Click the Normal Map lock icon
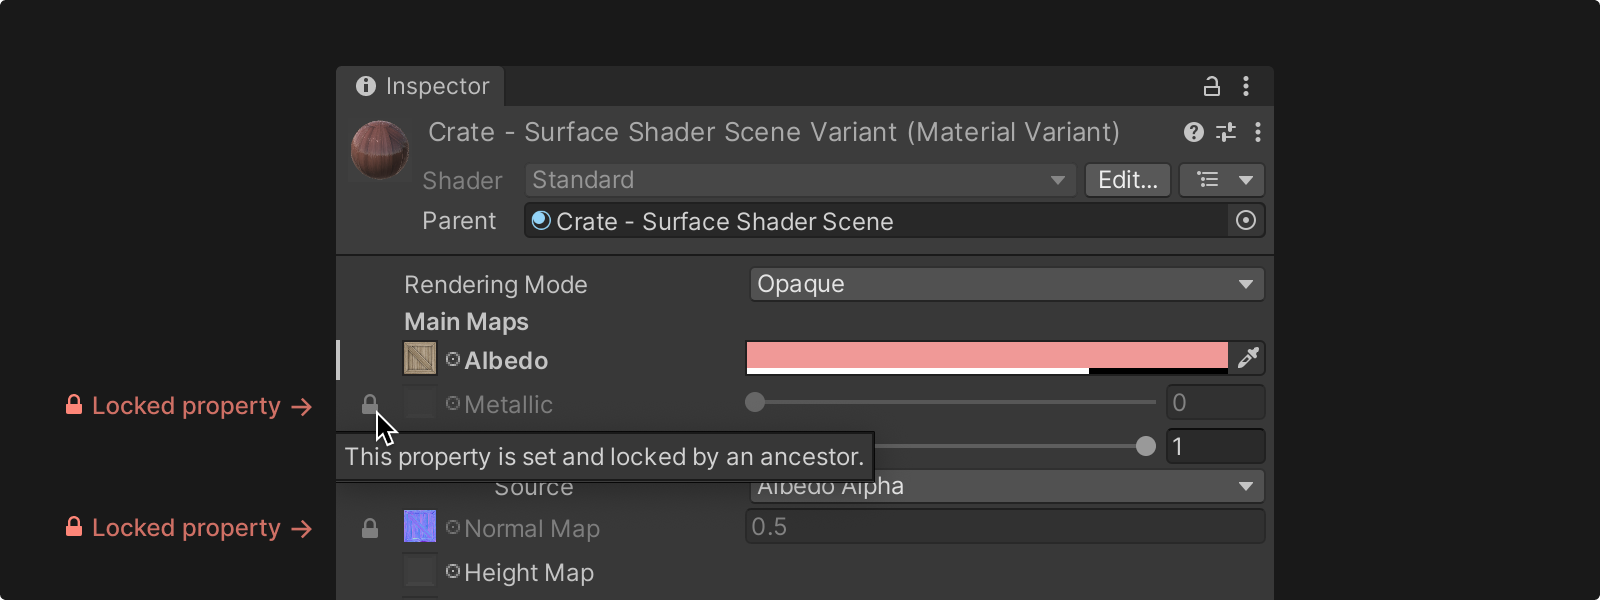The width and height of the screenshot is (1600, 600). pyautogui.click(x=370, y=528)
